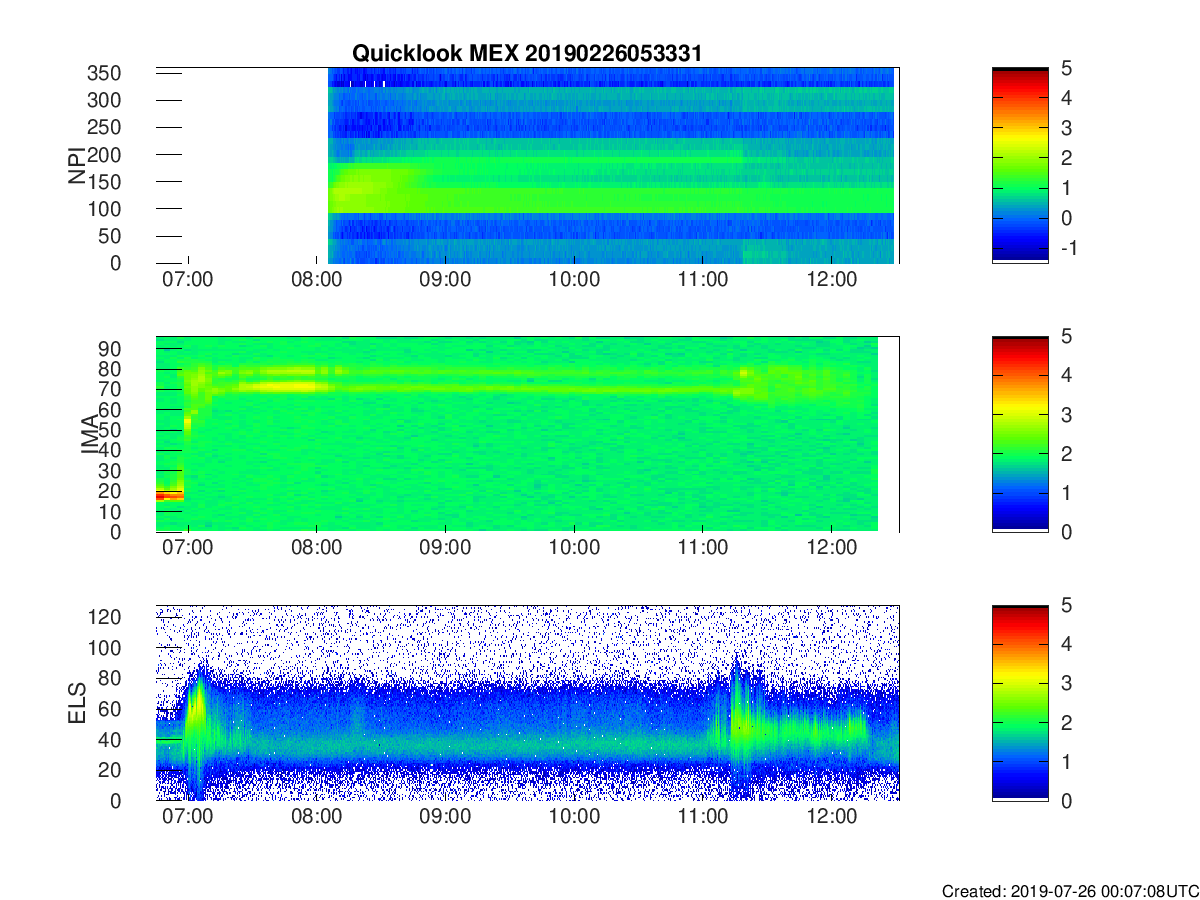Click the red intensity spot in IMA plot
This screenshot has height=900, width=1200.
(x=170, y=495)
